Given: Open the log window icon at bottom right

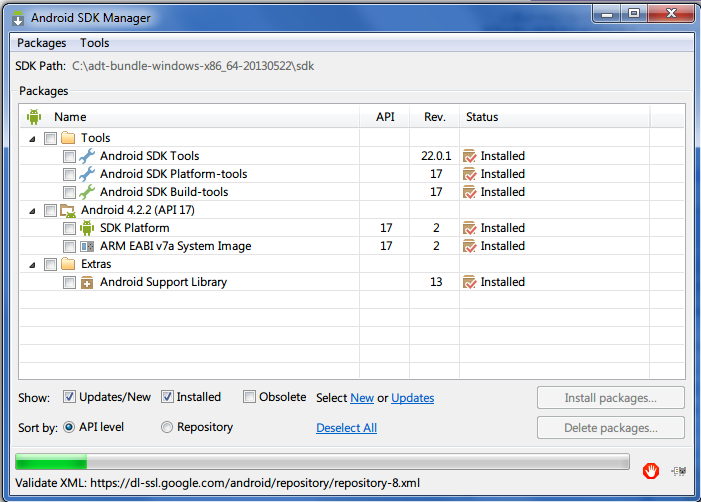Looking at the screenshot, I should 679,469.
